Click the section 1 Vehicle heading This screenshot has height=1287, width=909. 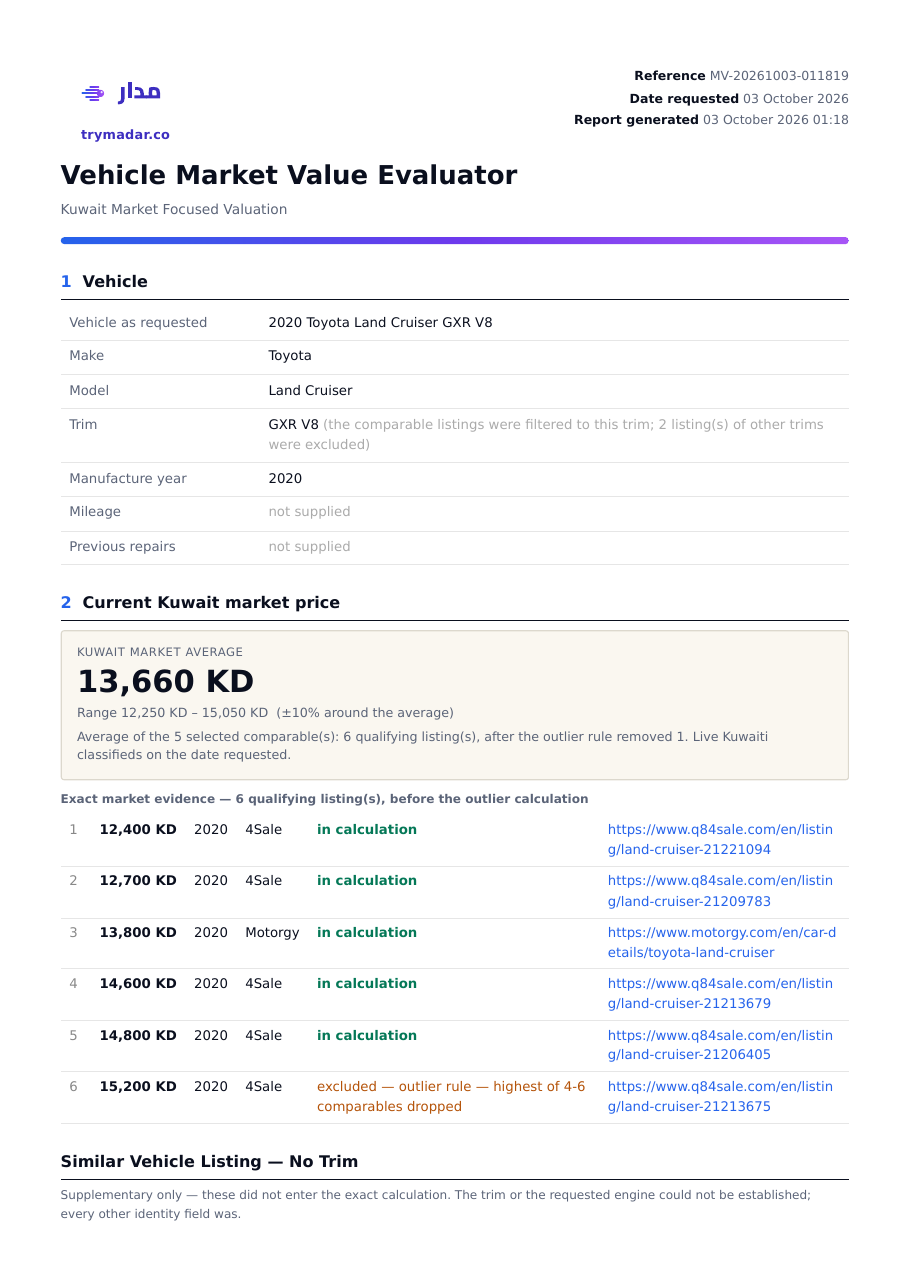tap(104, 282)
